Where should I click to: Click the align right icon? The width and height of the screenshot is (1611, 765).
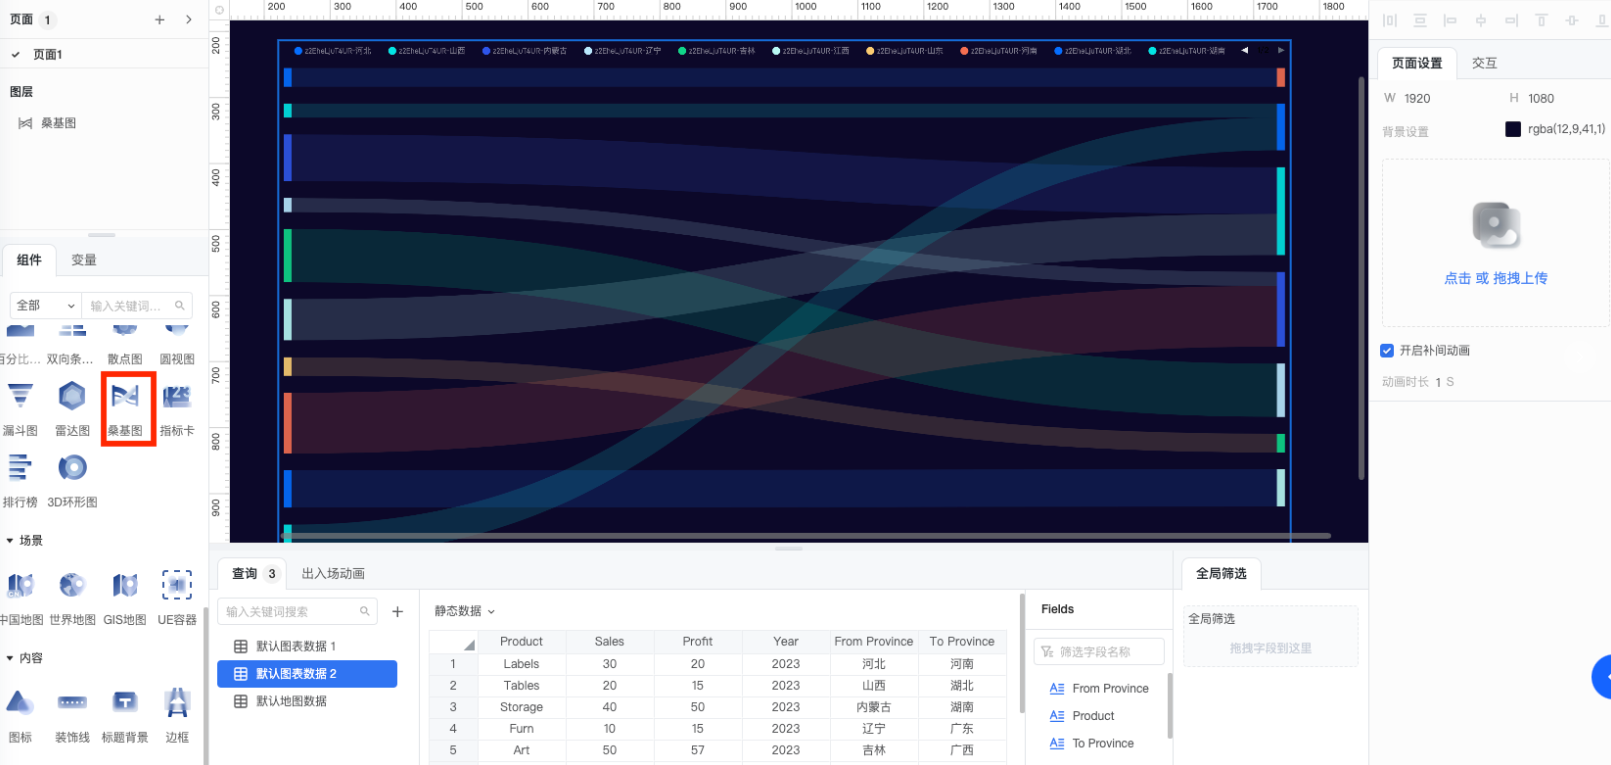[x=1511, y=20]
